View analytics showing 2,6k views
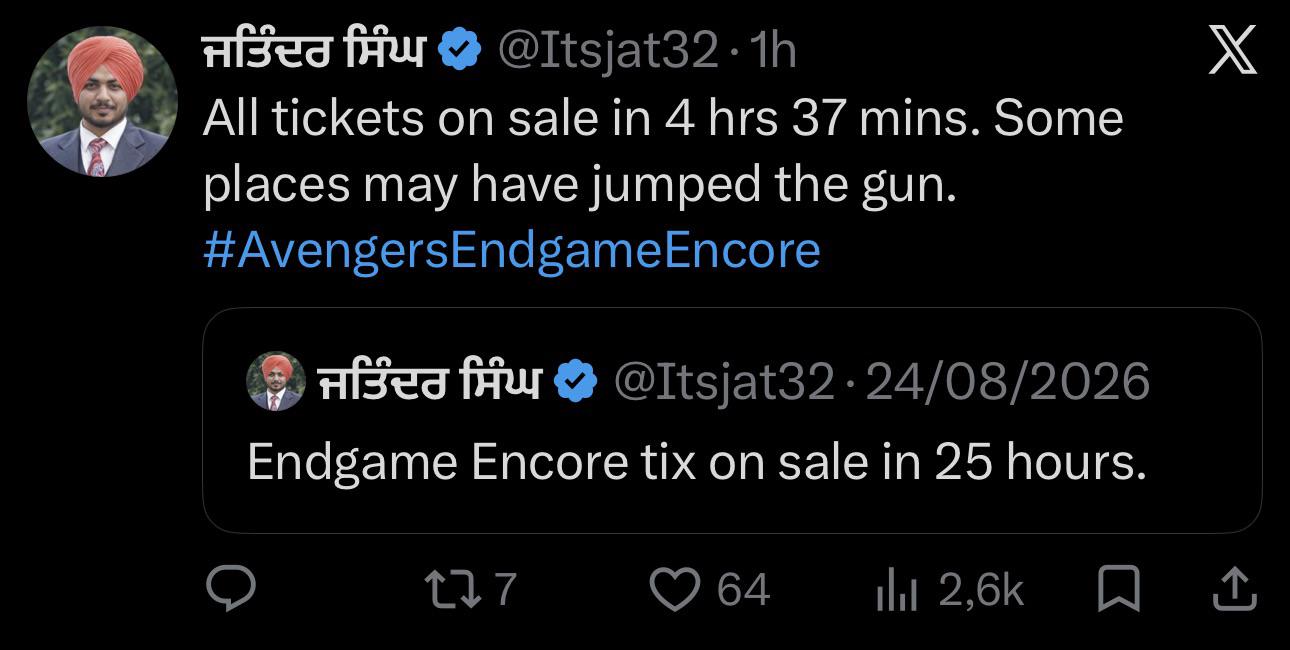1290x650 pixels. 949,589
